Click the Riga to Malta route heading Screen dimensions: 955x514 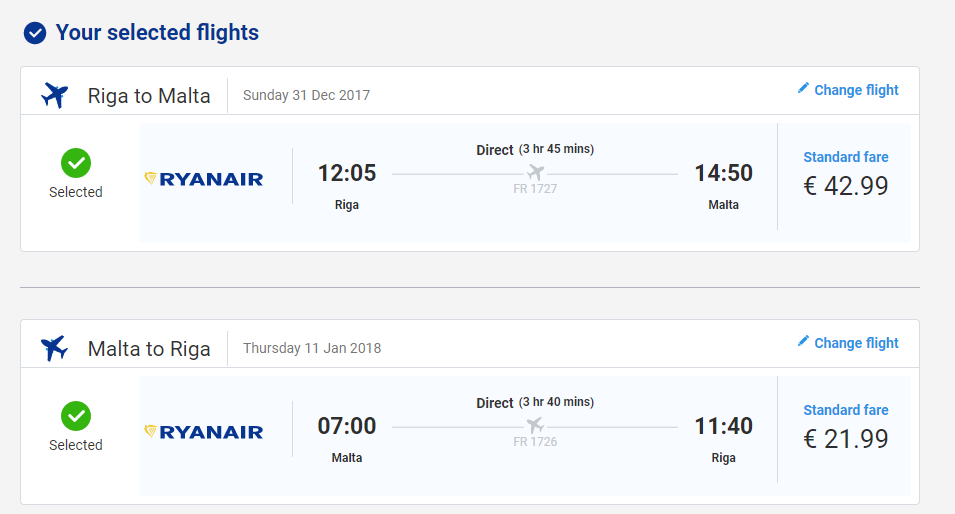click(149, 96)
